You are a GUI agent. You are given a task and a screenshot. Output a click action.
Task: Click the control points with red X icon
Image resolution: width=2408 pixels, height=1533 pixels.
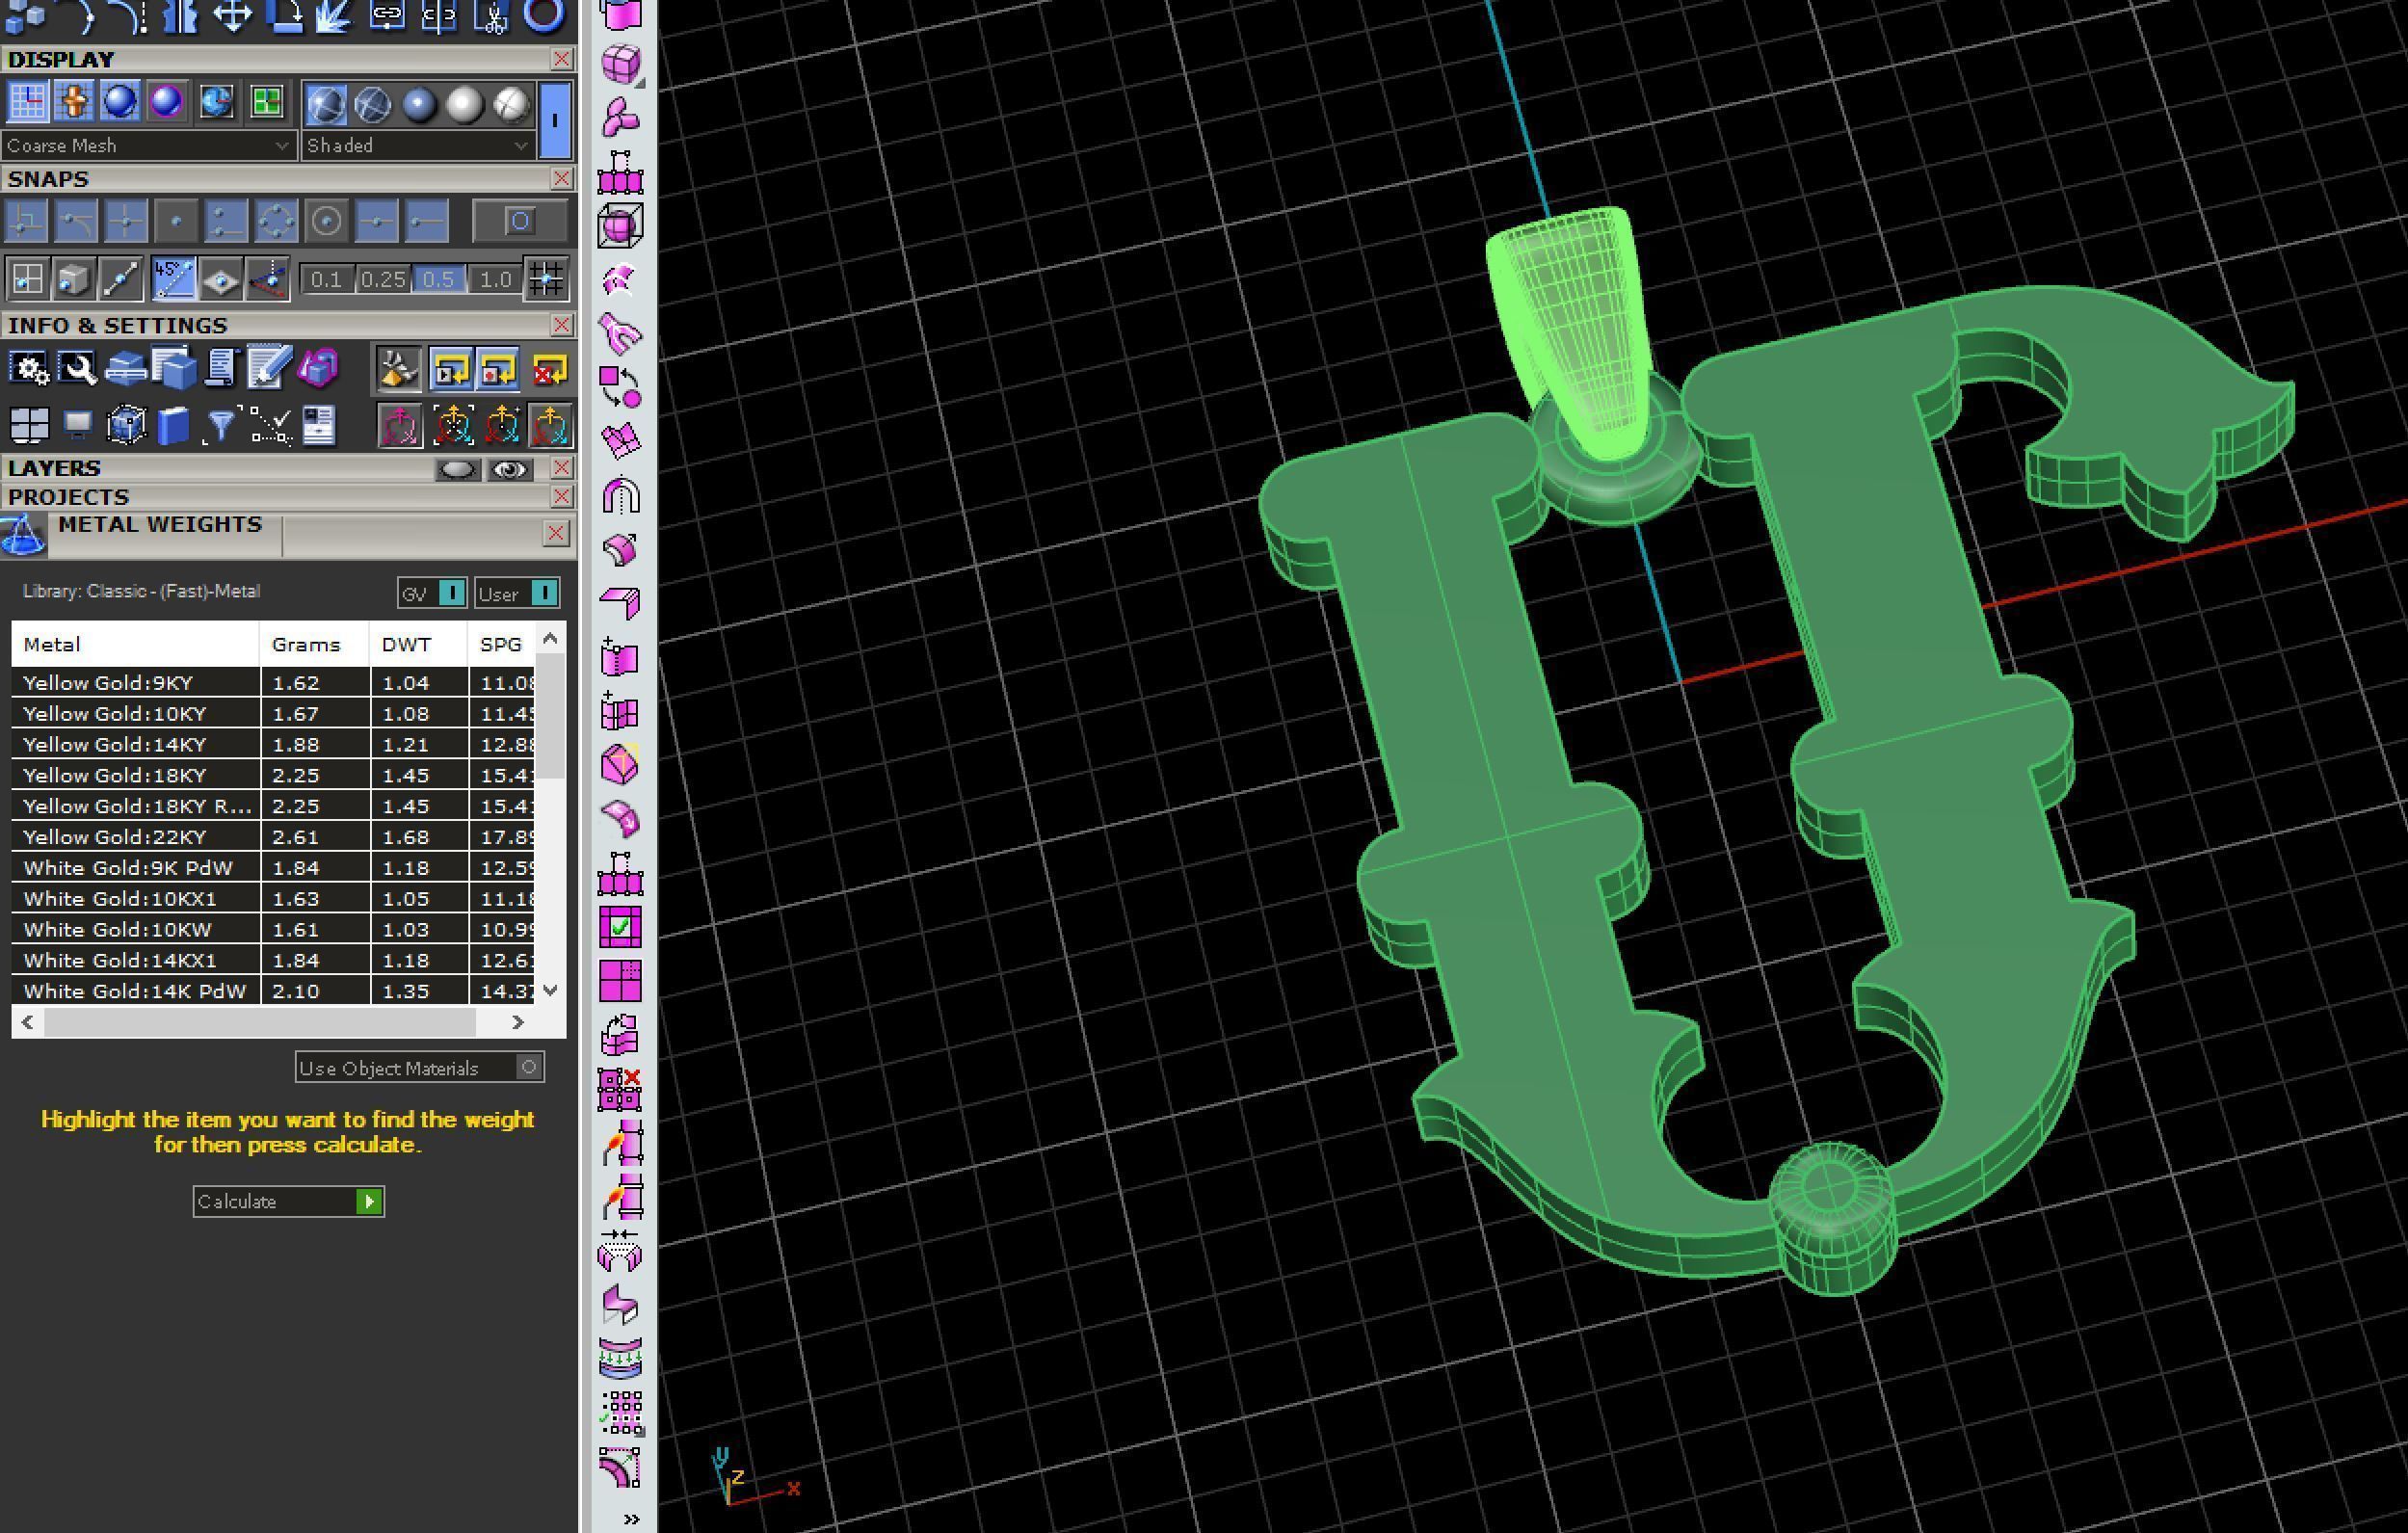coord(620,1089)
